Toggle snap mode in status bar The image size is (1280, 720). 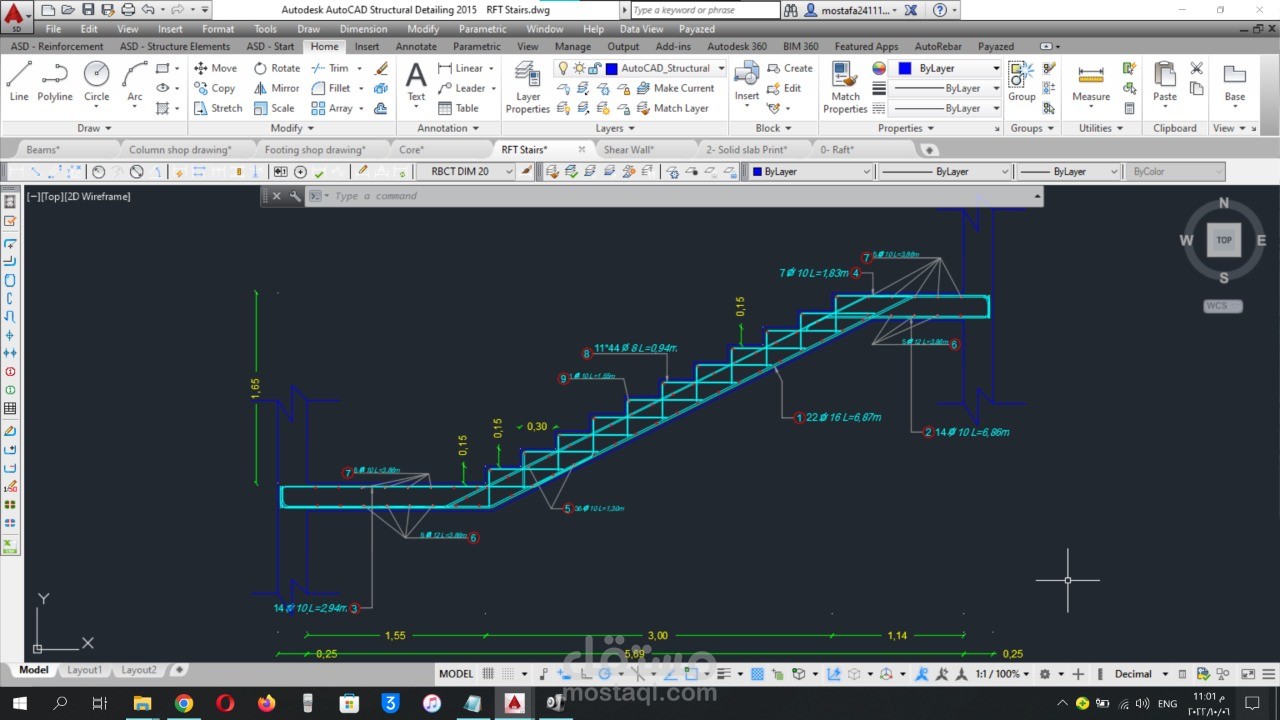tap(510, 674)
